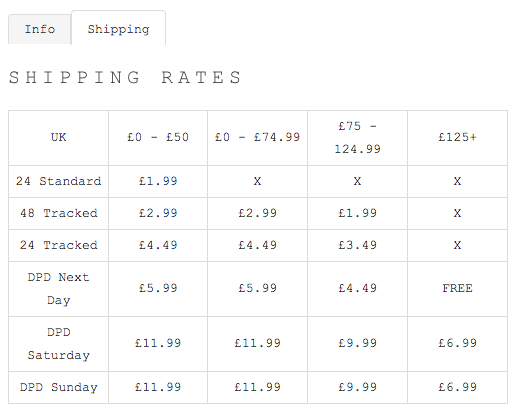Select the £0 - £74.99 column header
Viewport: 519px width, 417px height.
257,138
